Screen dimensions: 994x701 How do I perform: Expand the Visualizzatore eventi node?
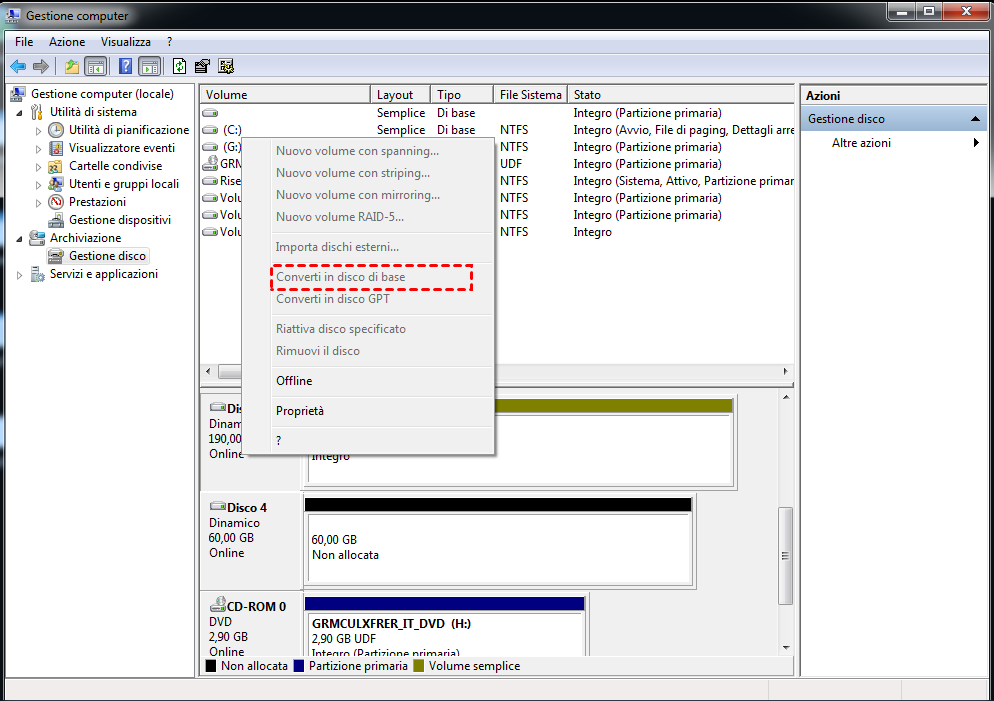[x=38, y=149]
